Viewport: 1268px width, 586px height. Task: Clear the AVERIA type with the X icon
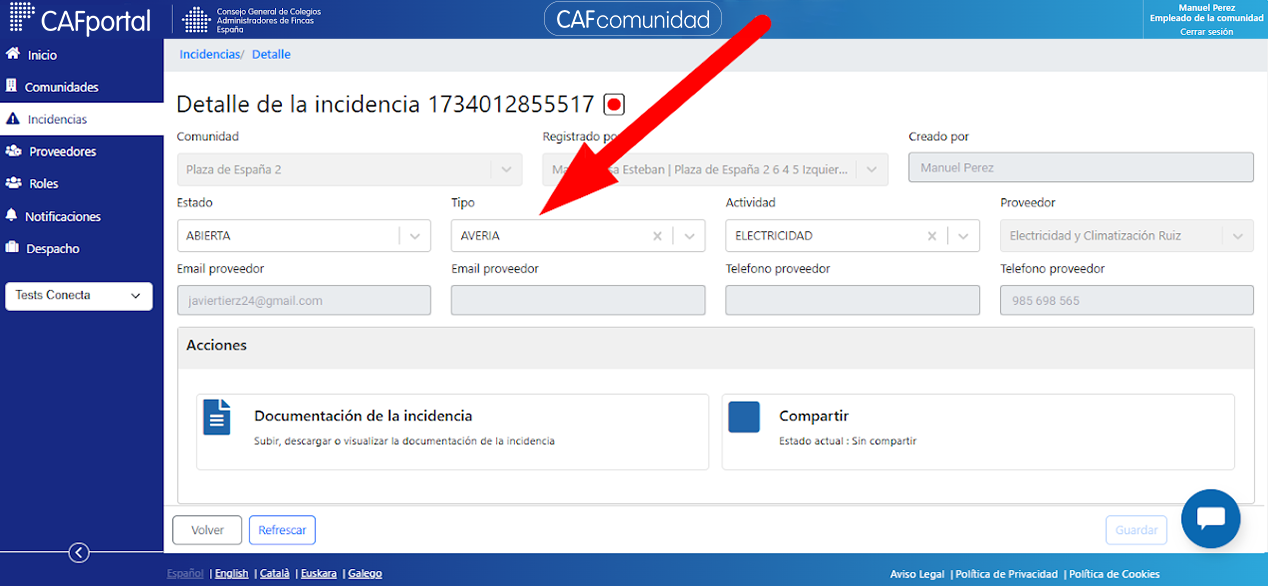point(657,236)
